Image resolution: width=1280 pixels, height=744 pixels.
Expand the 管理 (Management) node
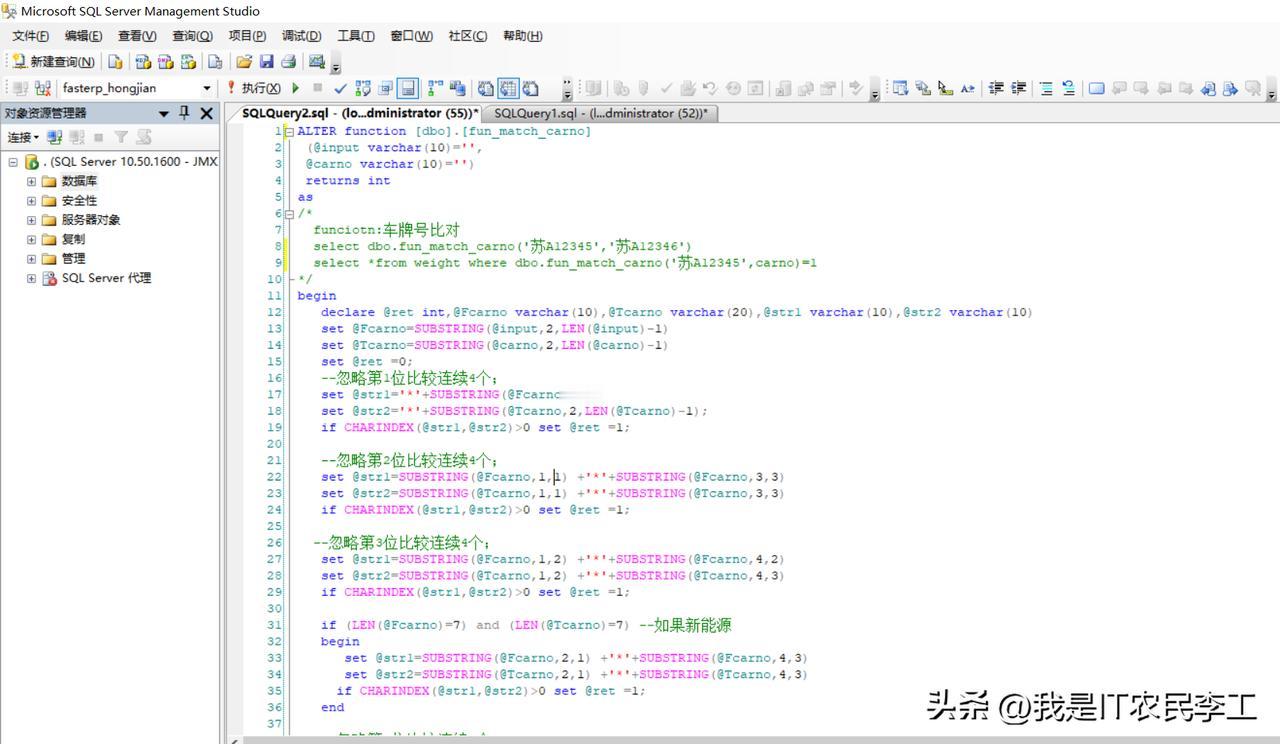[x=31, y=259]
